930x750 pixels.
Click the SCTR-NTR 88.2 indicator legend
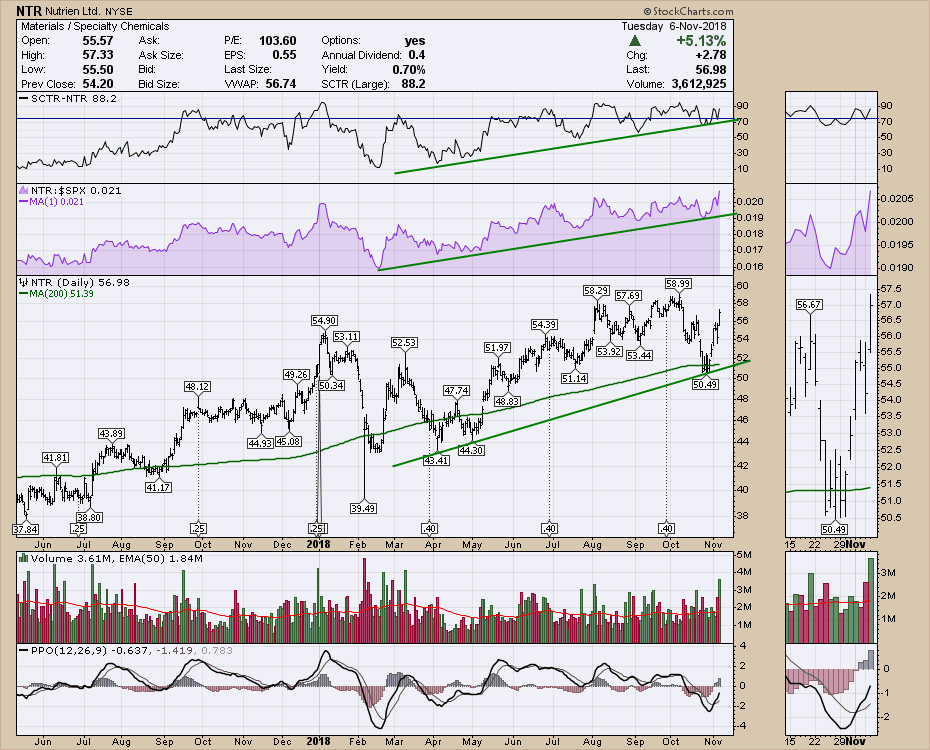[x=74, y=98]
